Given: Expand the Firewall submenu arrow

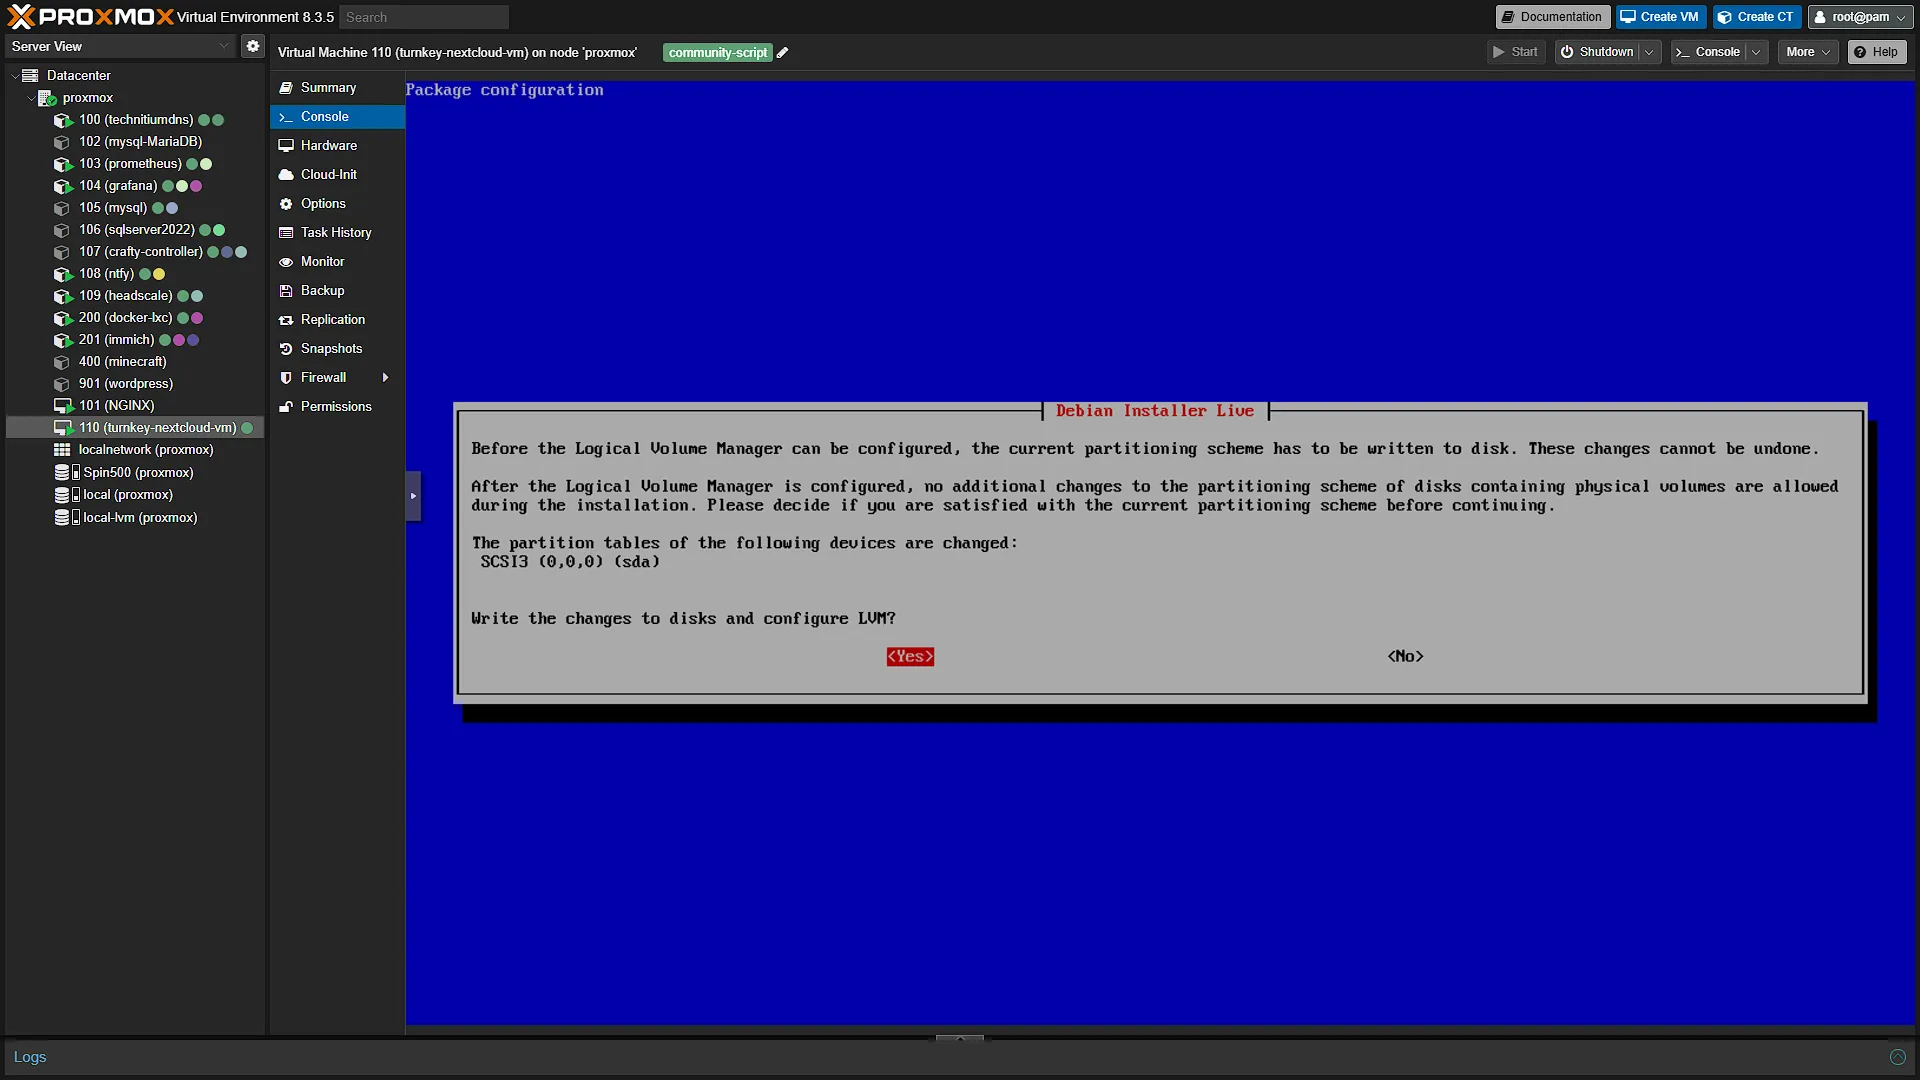Looking at the screenshot, I should coord(385,378).
